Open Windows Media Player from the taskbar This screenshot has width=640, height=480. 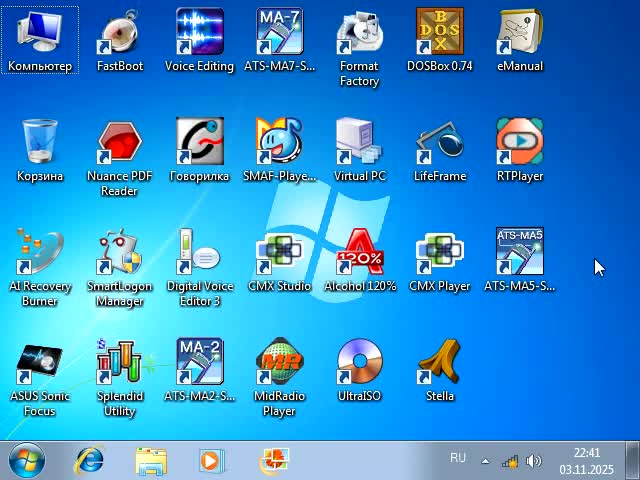[211, 461]
